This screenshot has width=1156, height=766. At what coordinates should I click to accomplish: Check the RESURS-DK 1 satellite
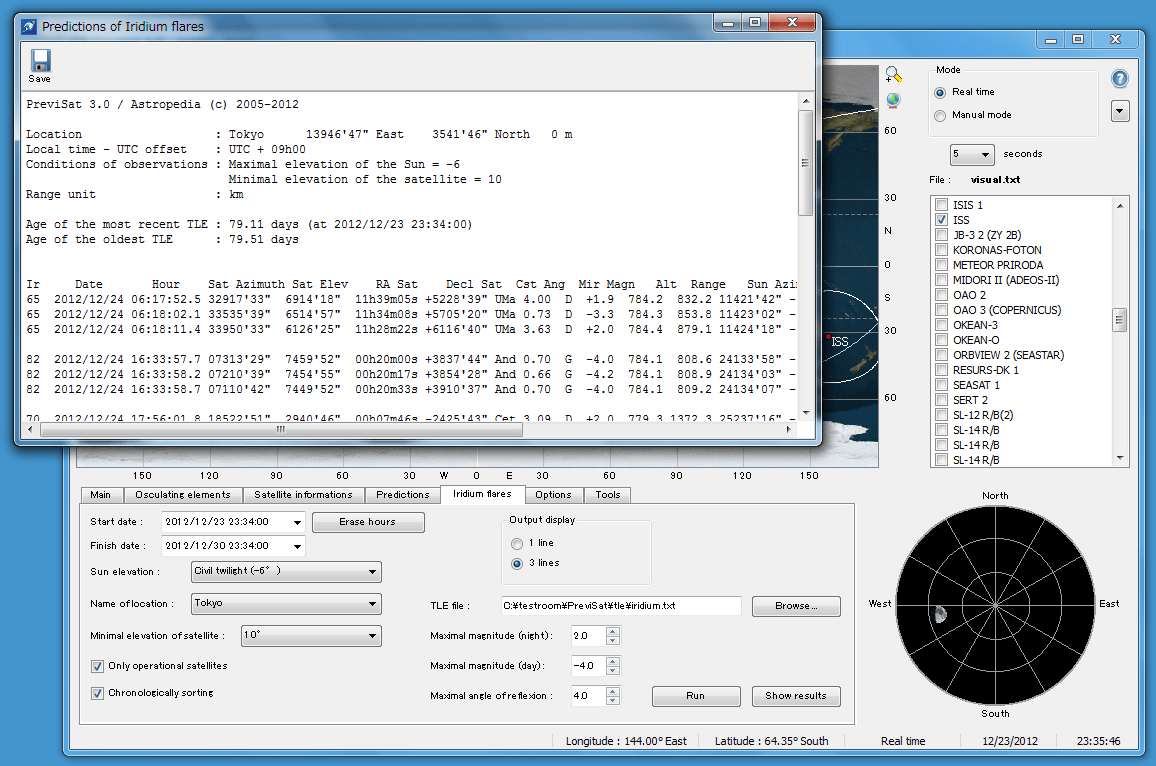941,370
